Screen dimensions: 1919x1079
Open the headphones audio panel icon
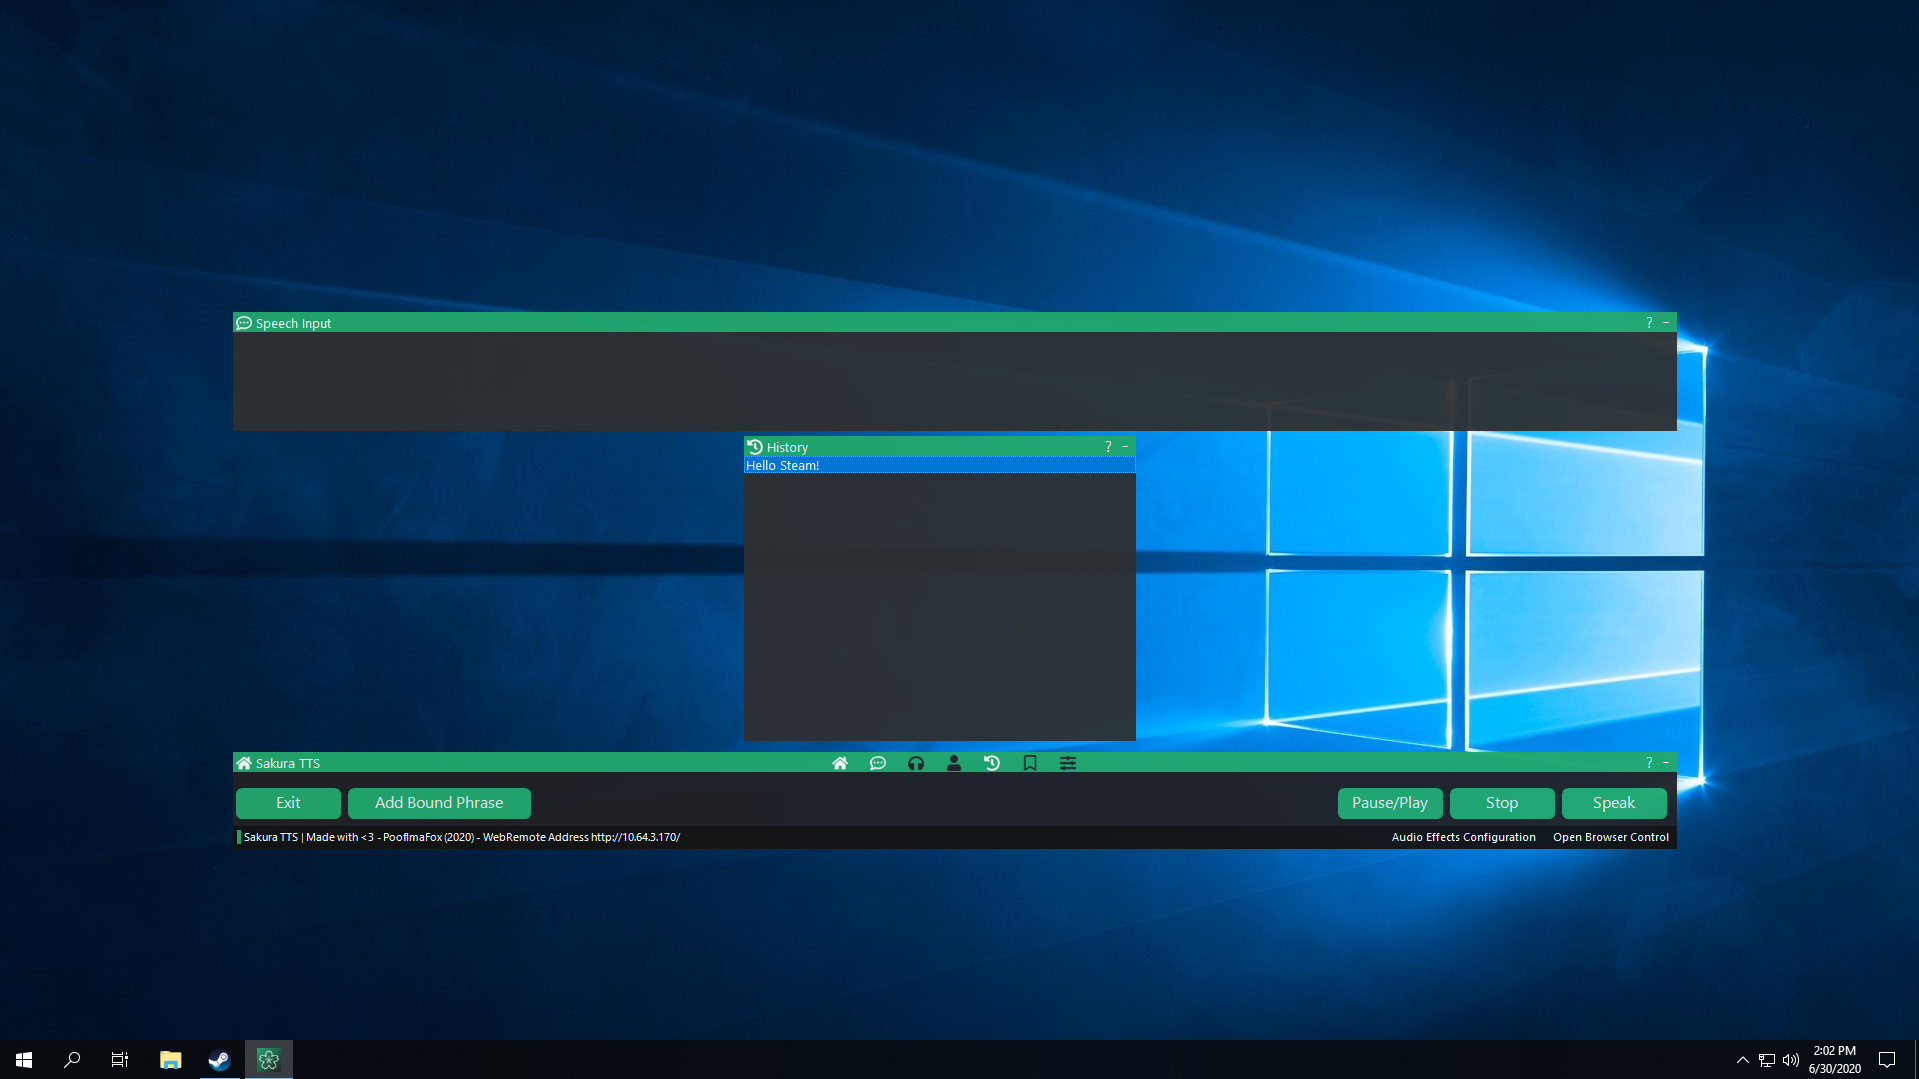coord(916,763)
